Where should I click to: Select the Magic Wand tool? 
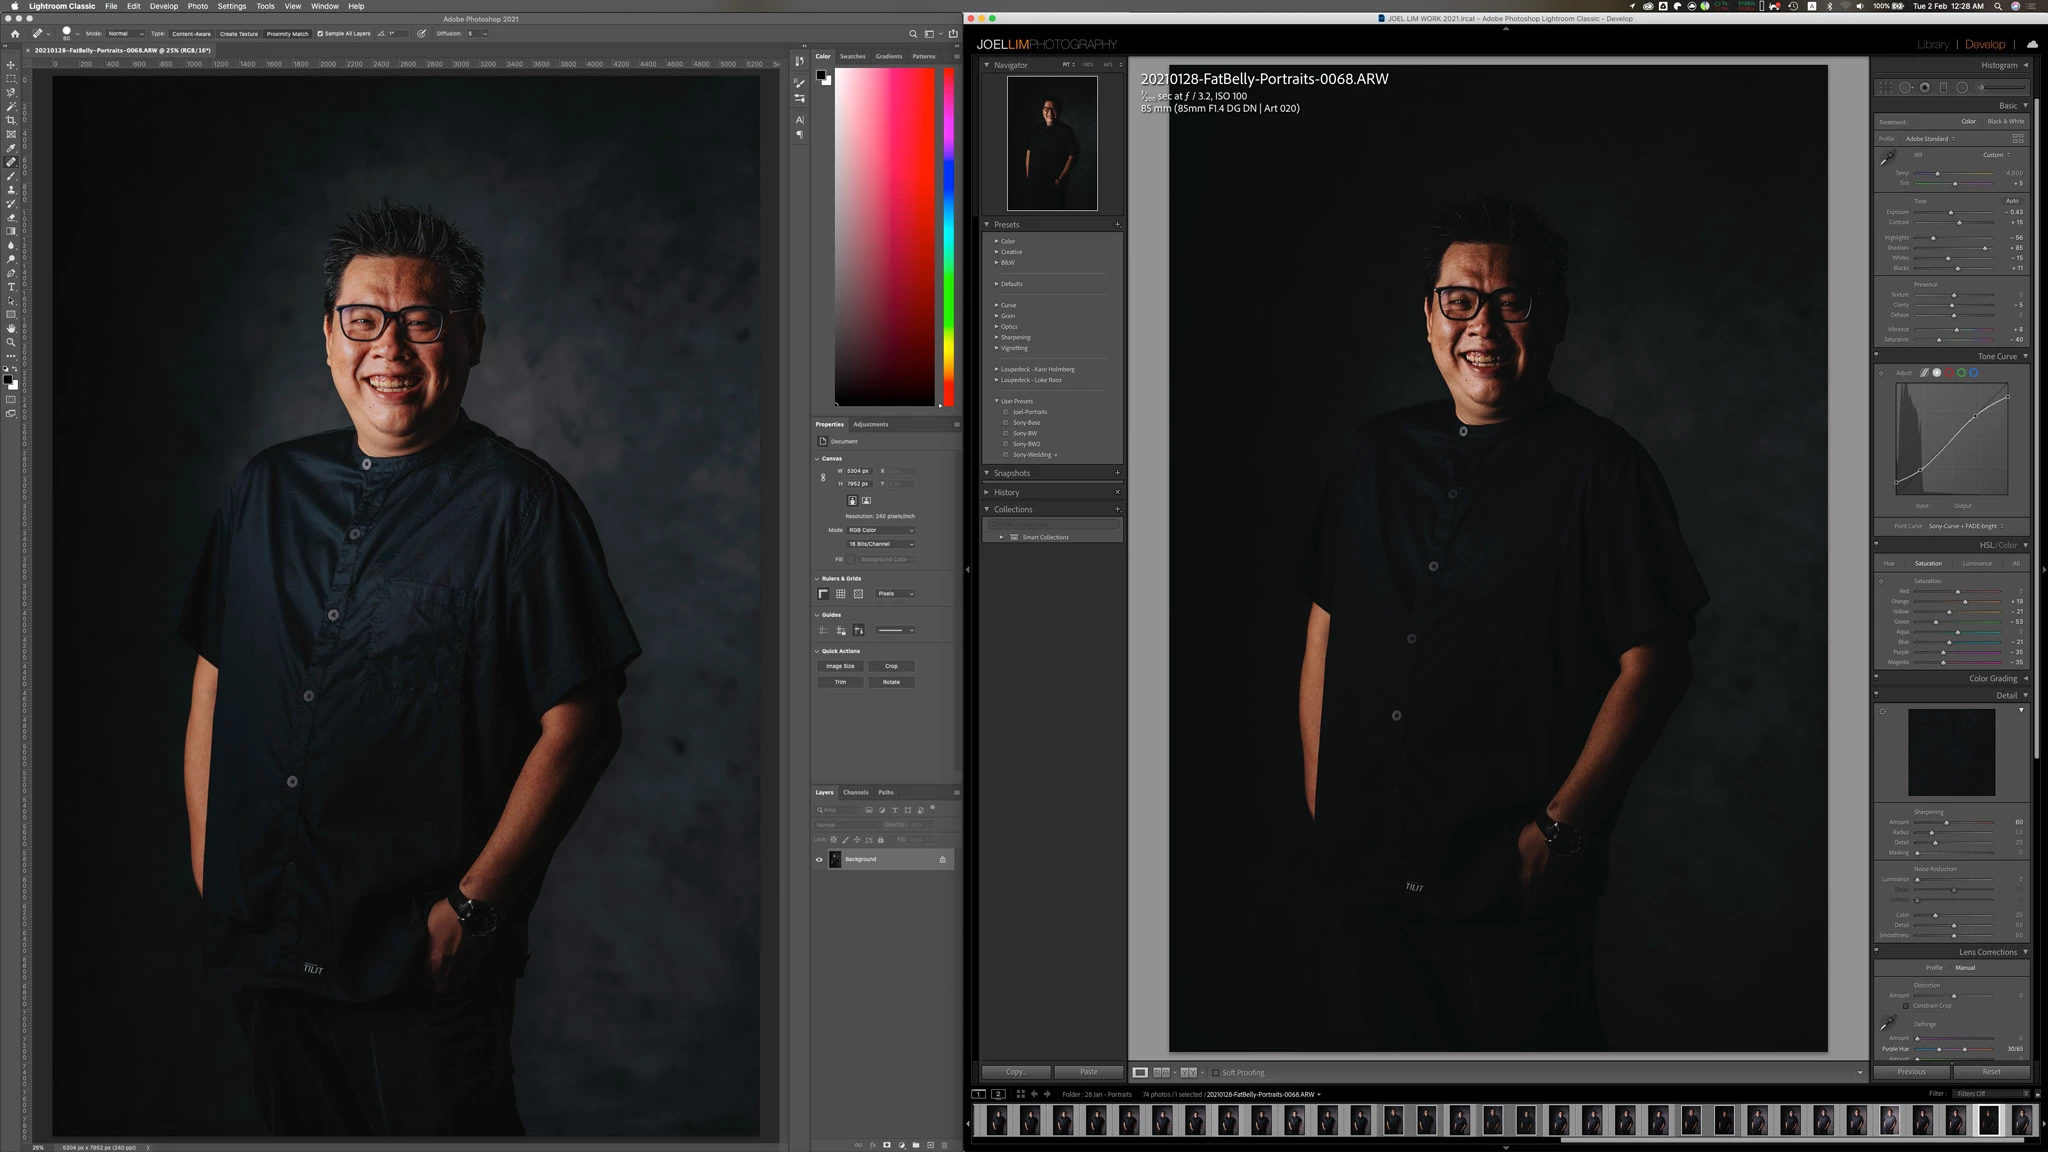11,106
